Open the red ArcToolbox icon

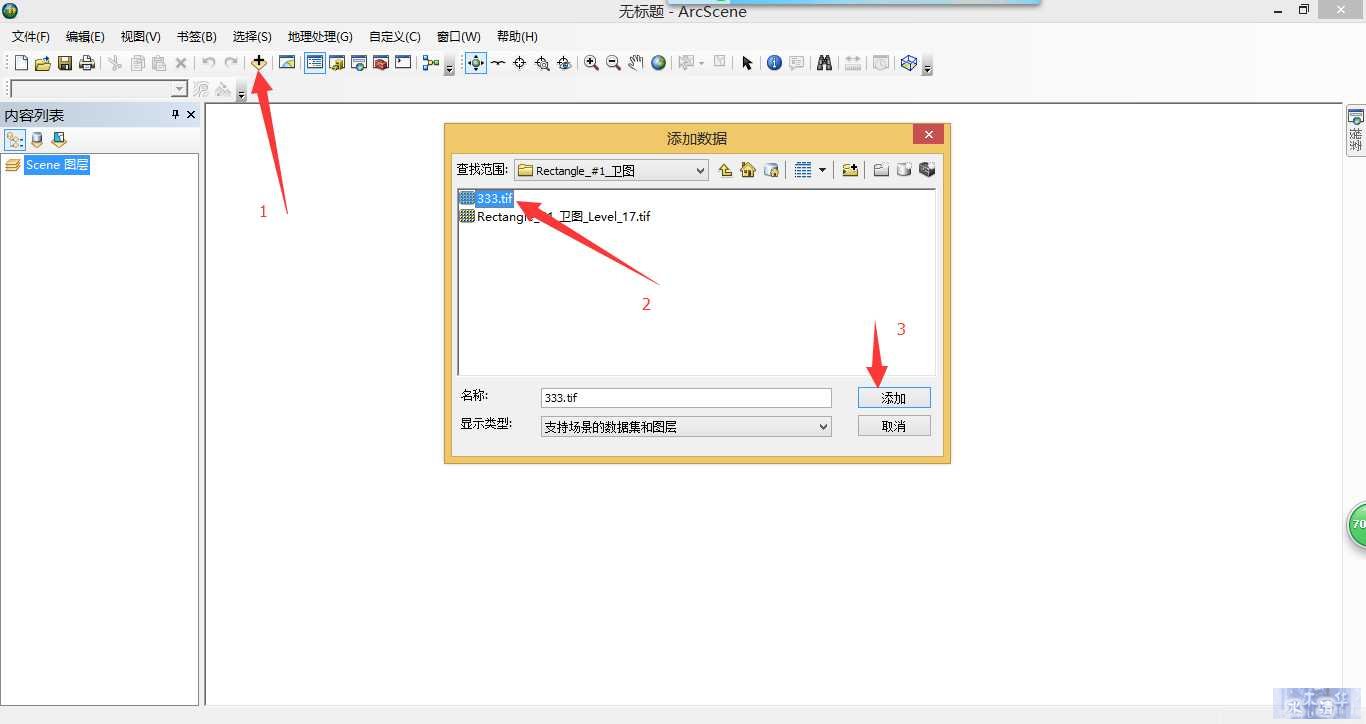click(381, 63)
